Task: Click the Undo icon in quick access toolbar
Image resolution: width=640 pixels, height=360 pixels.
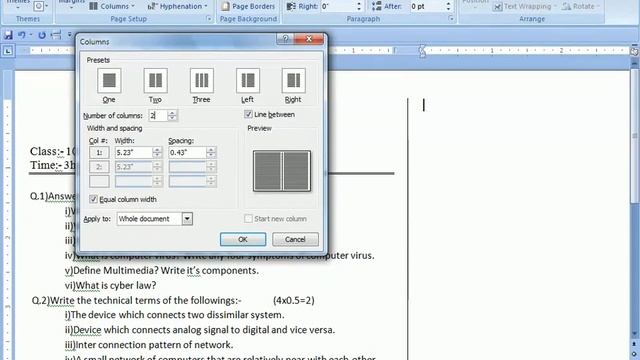Action: 22,36
